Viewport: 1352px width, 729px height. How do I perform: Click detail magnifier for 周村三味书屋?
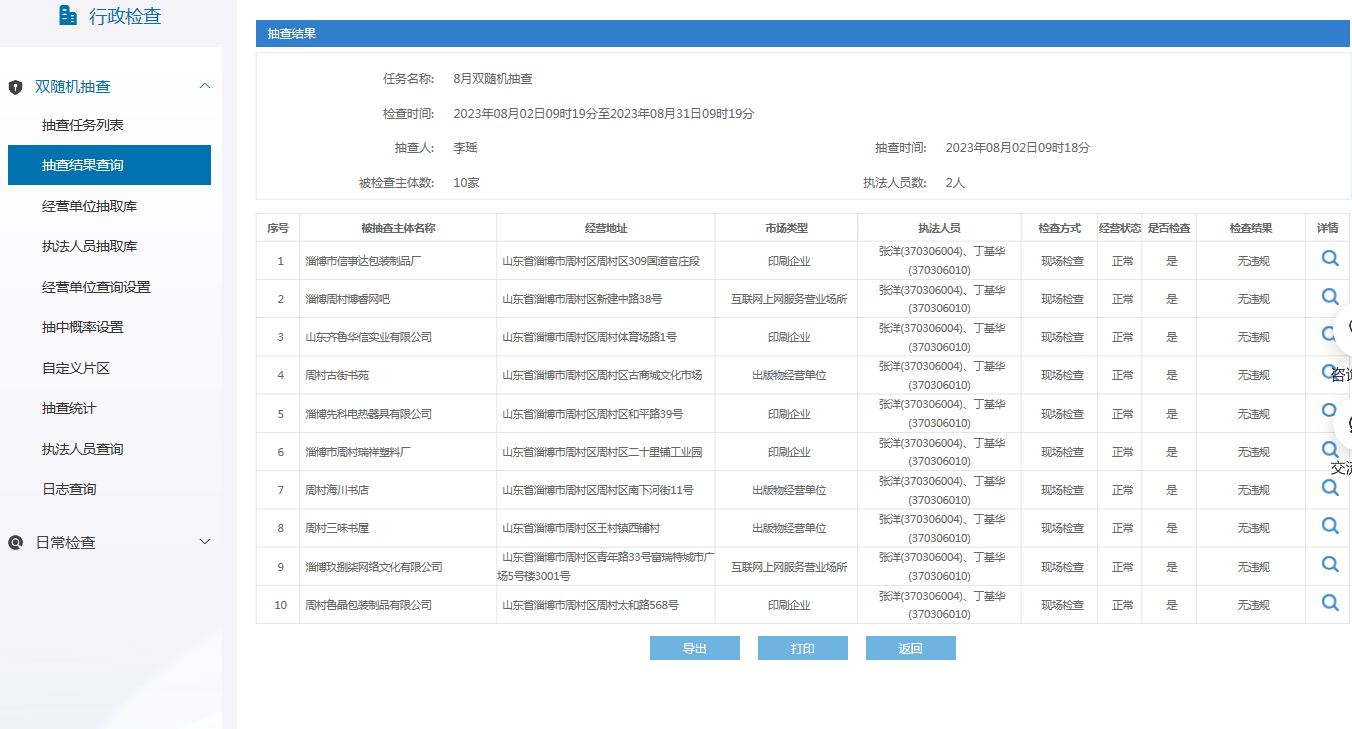coord(1329,525)
